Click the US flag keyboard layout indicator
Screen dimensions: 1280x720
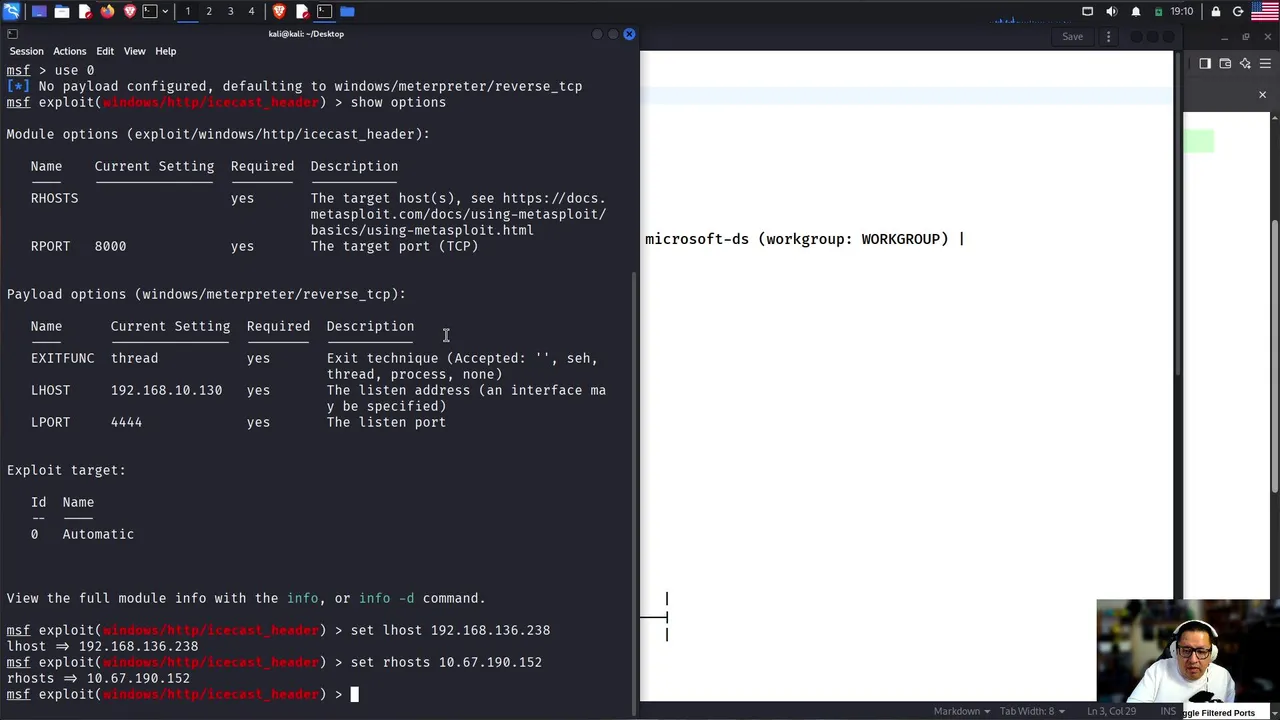(x=1265, y=11)
